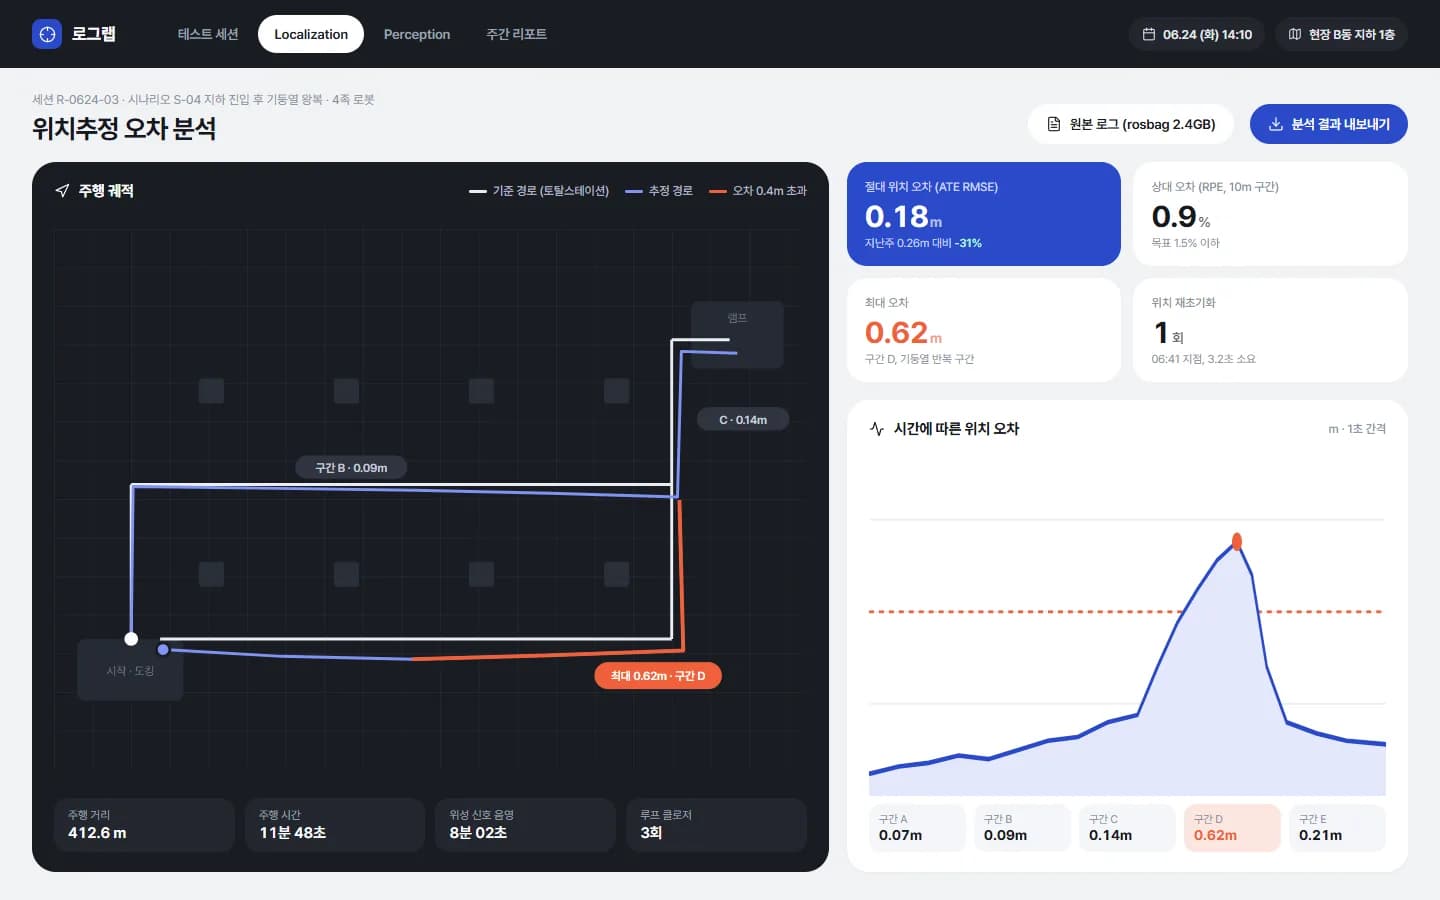Select the highlighted 구간 D 0.62m chip
The image size is (1440, 900).
click(x=1232, y=827)
